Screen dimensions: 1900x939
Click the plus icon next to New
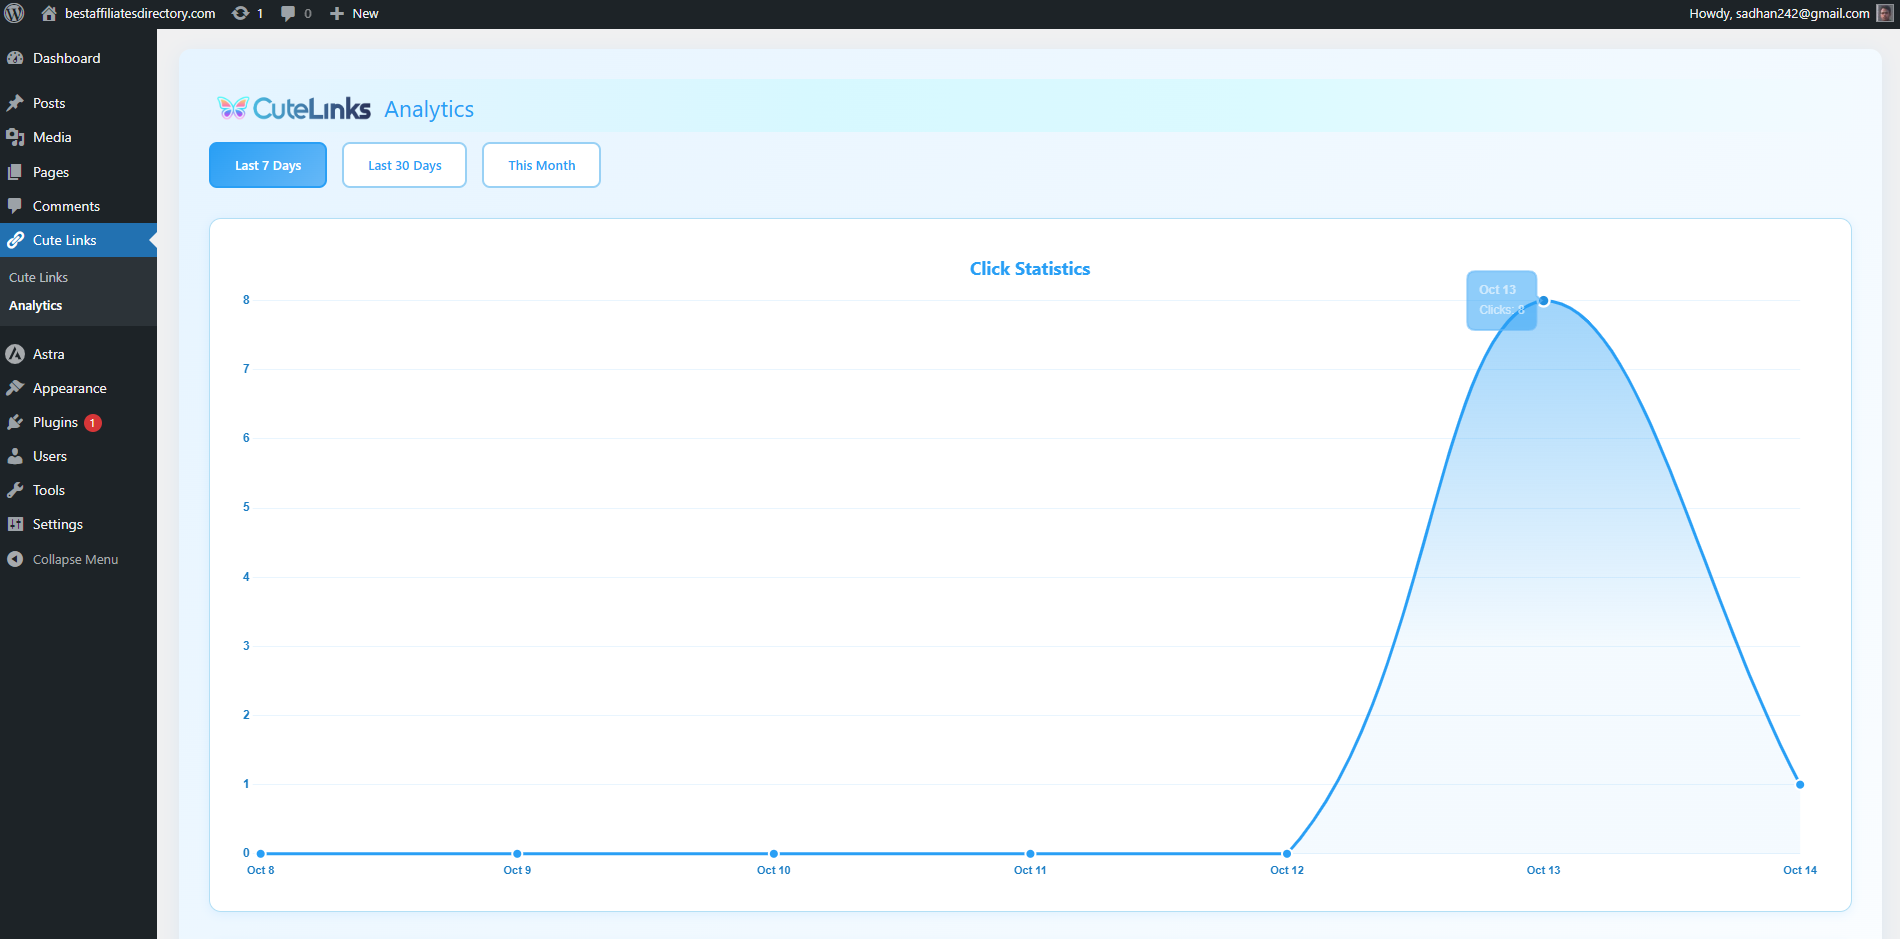click(337, 13)
